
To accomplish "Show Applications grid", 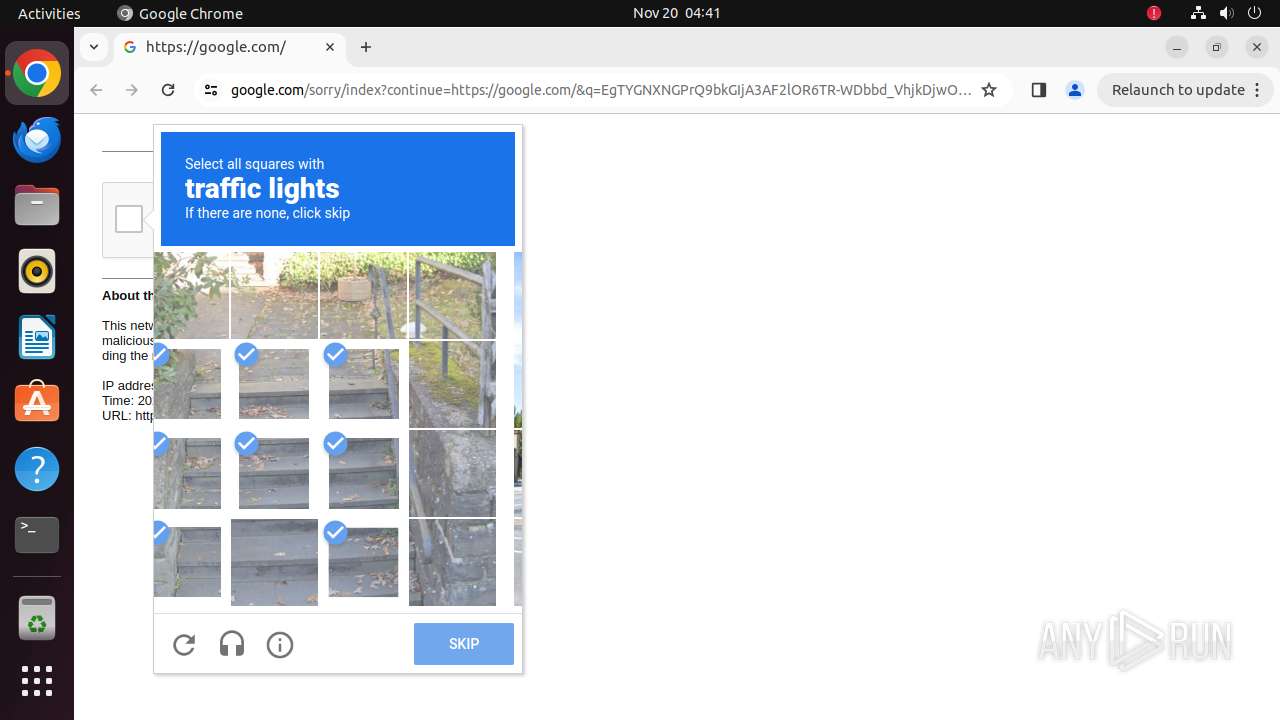I will (x=37, y=681).
